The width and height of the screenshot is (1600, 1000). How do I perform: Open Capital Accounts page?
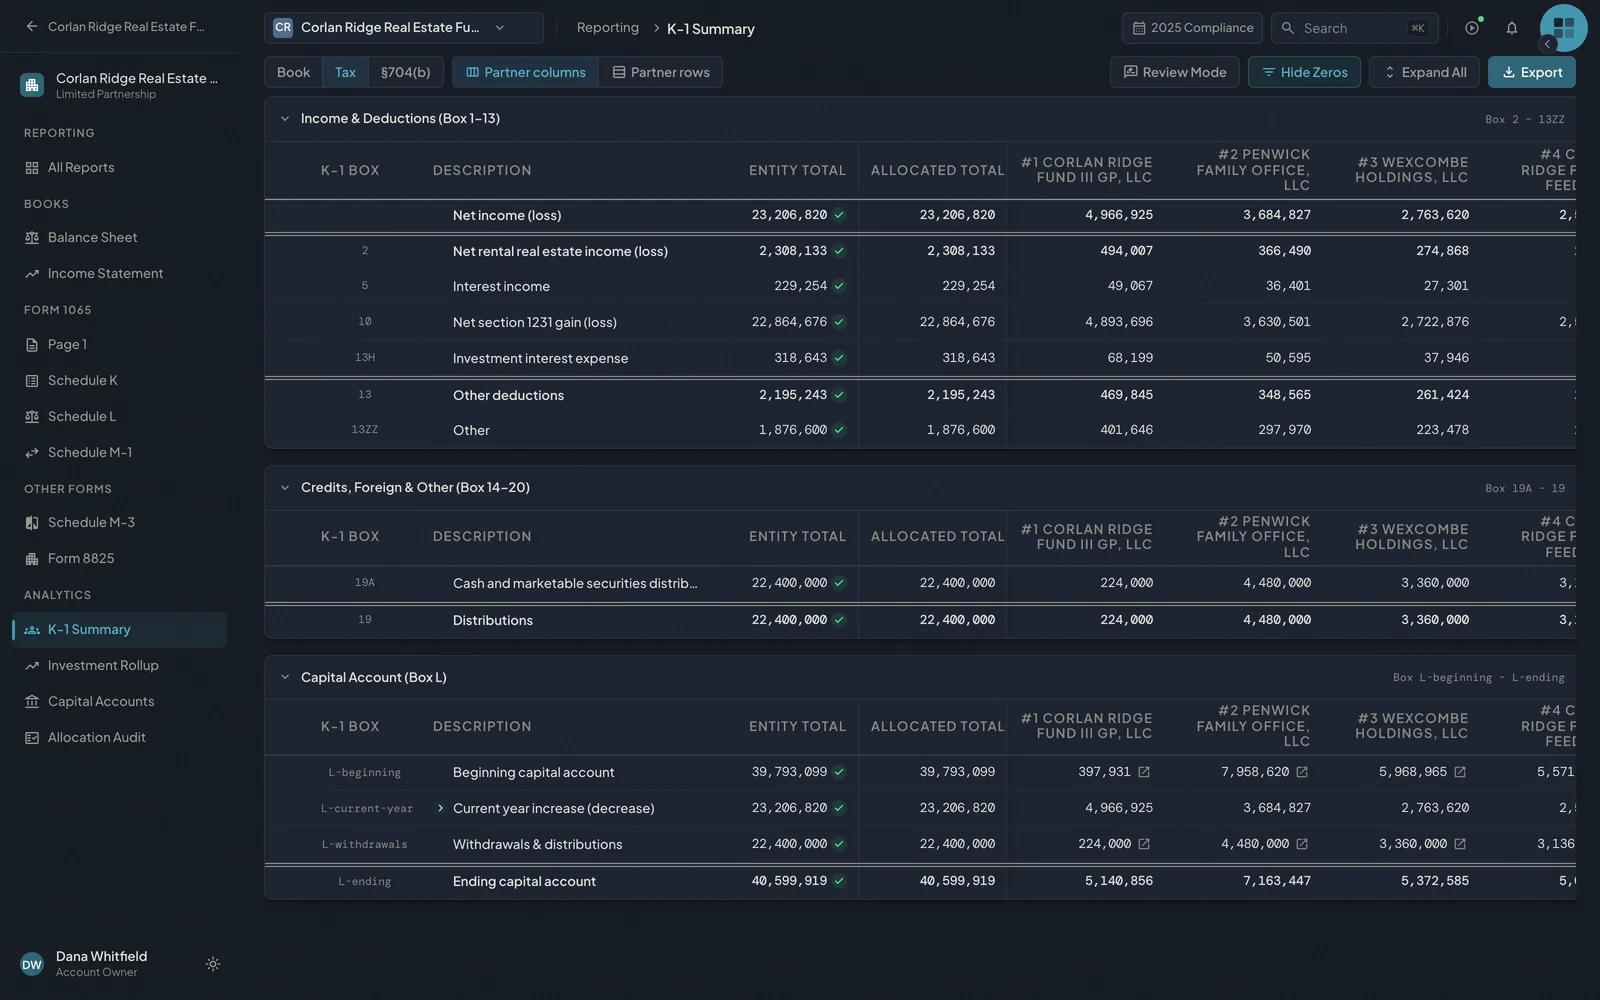119,702
